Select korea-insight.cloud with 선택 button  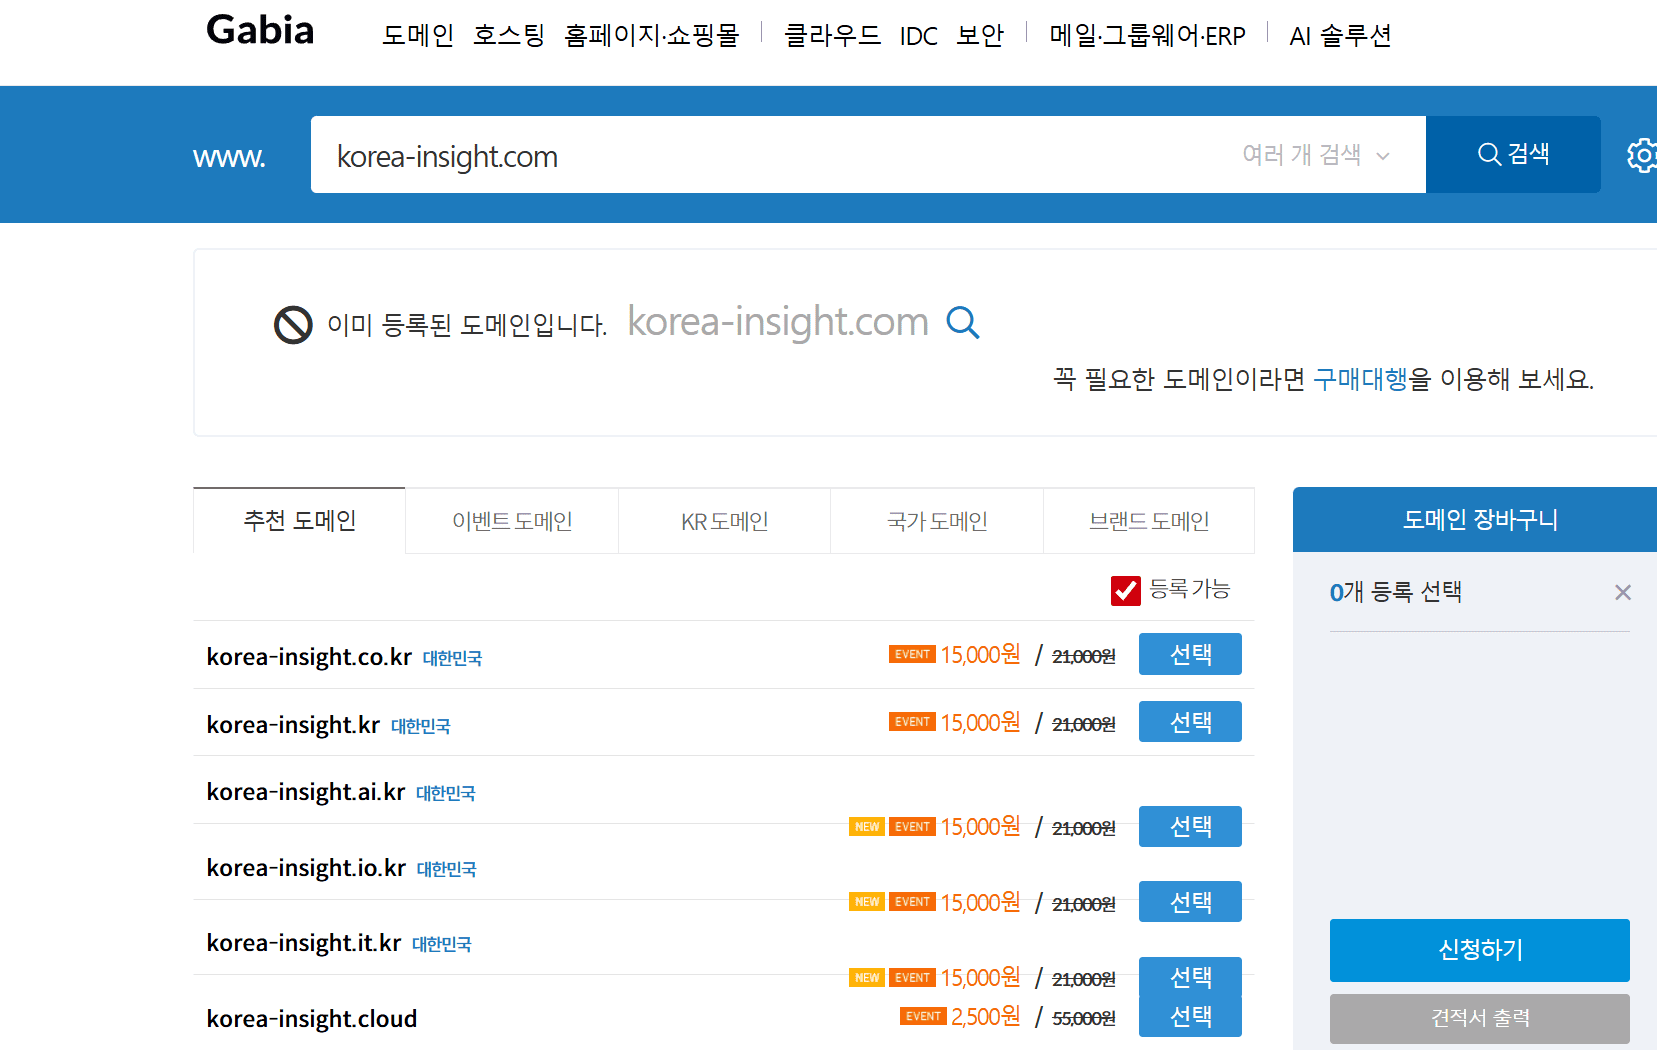[1190, 1016]
